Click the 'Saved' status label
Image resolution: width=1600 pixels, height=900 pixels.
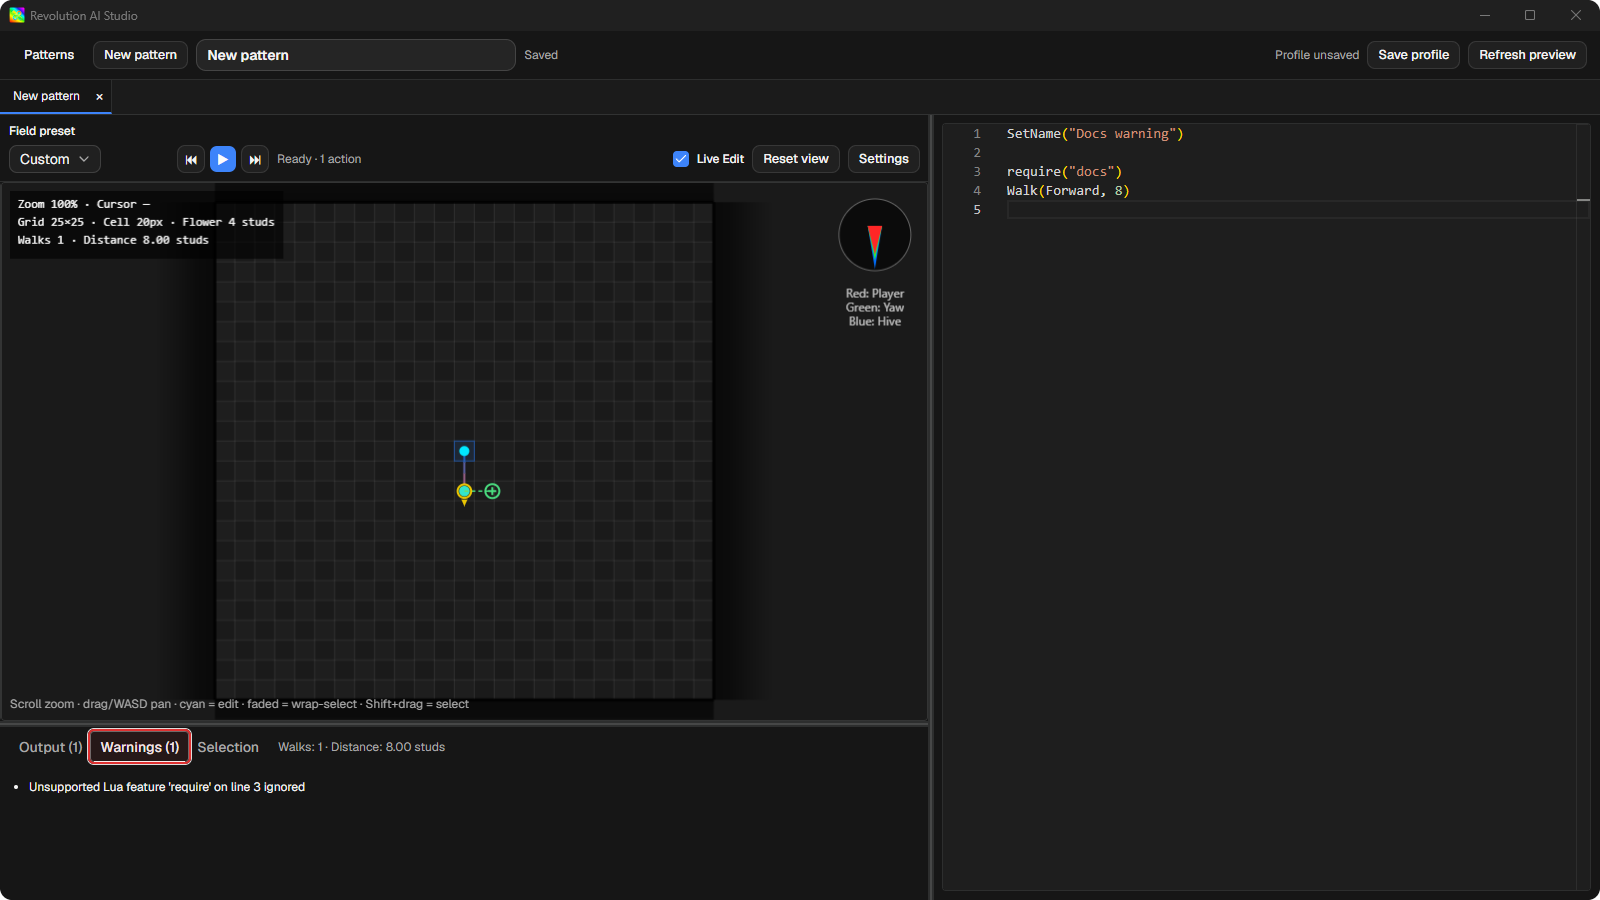[x=541, y=55]
